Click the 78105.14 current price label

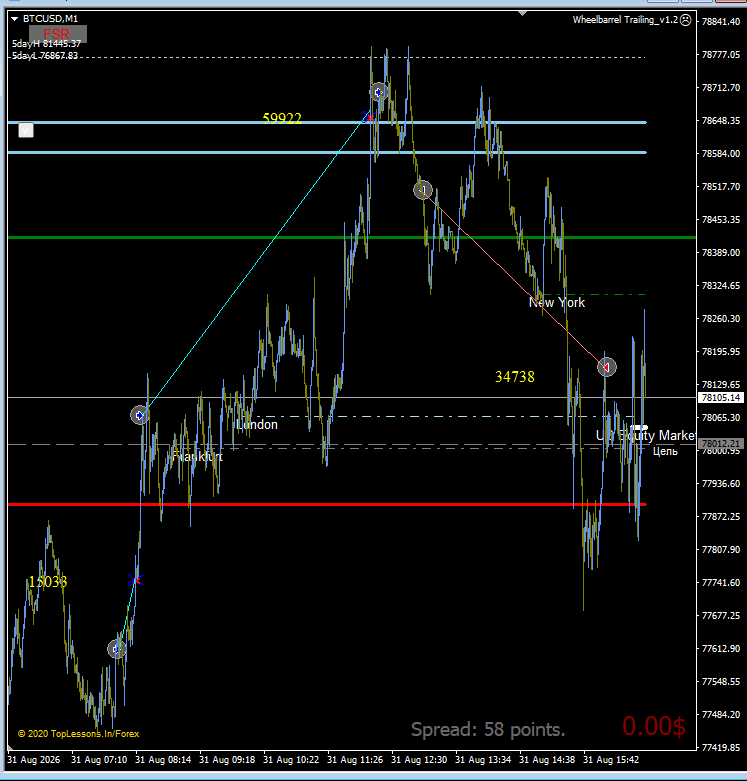point(721,397)
